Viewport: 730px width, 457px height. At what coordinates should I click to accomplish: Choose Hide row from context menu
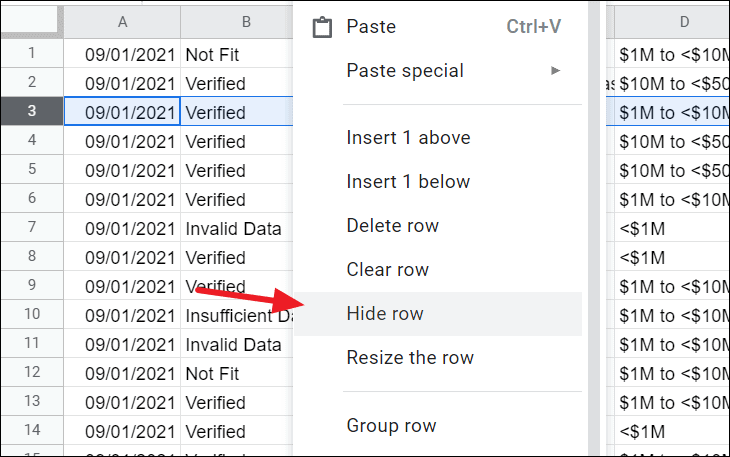click(x=438, y=314)
